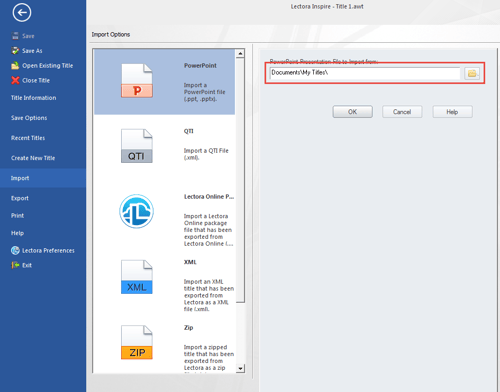Click the PowerPoint file path input field

coord(365,73)
